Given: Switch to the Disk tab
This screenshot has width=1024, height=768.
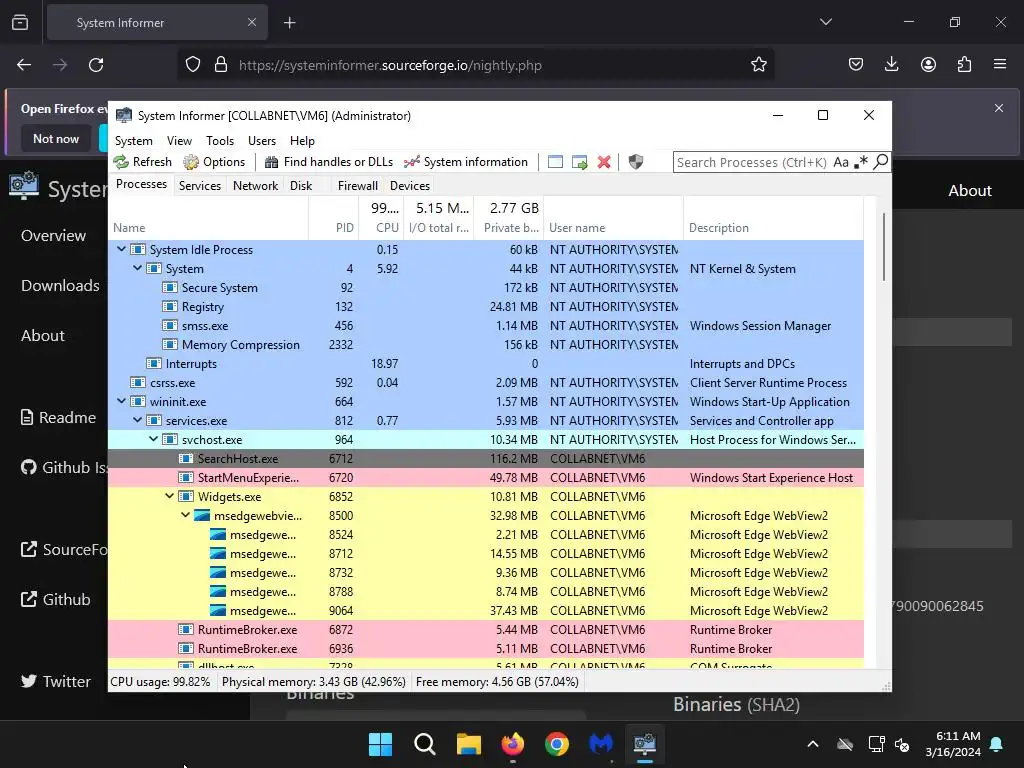Looking at the screenshot, I should pyautogui.click(x=301, y=185).
